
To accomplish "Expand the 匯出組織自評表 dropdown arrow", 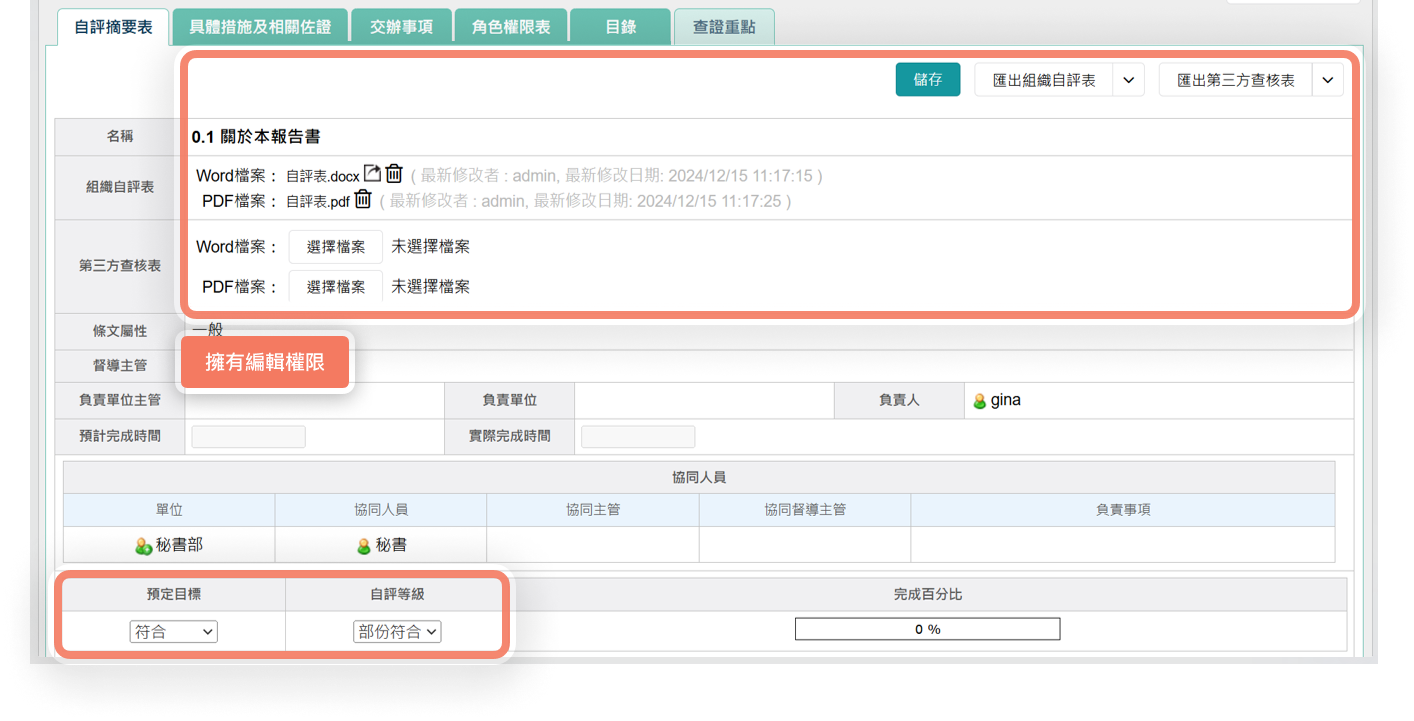I will point(1128,80).
